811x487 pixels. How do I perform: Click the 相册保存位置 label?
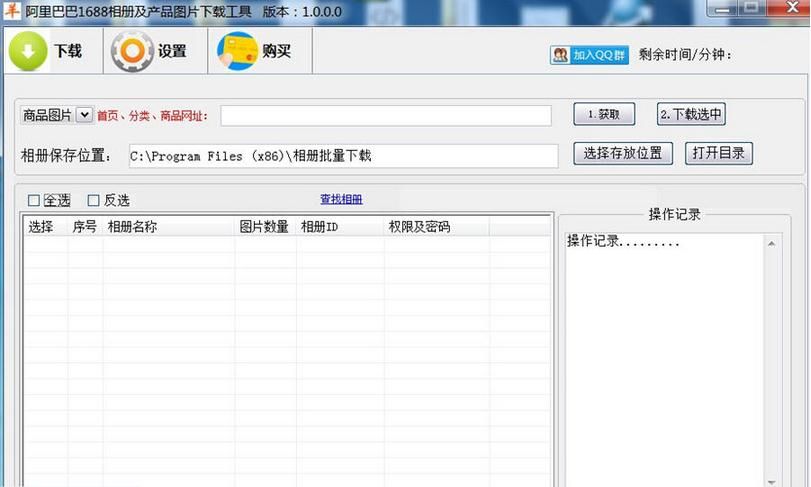[66, 156]
